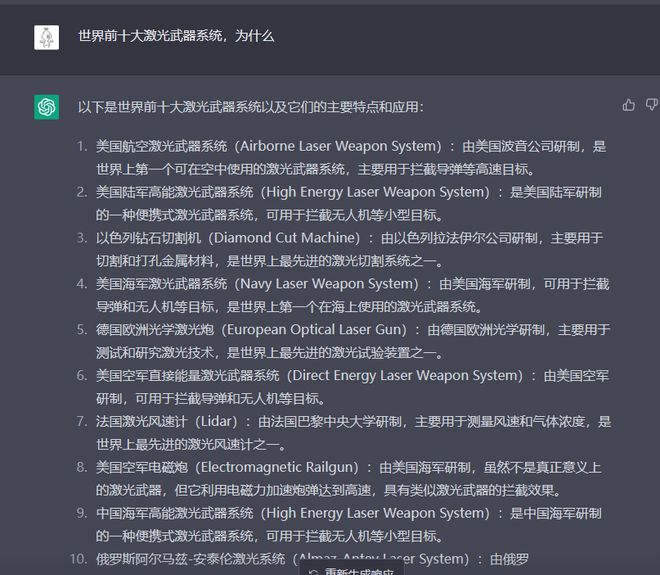Click the text Electromagnetic Railgun

[x=277, y=467]
